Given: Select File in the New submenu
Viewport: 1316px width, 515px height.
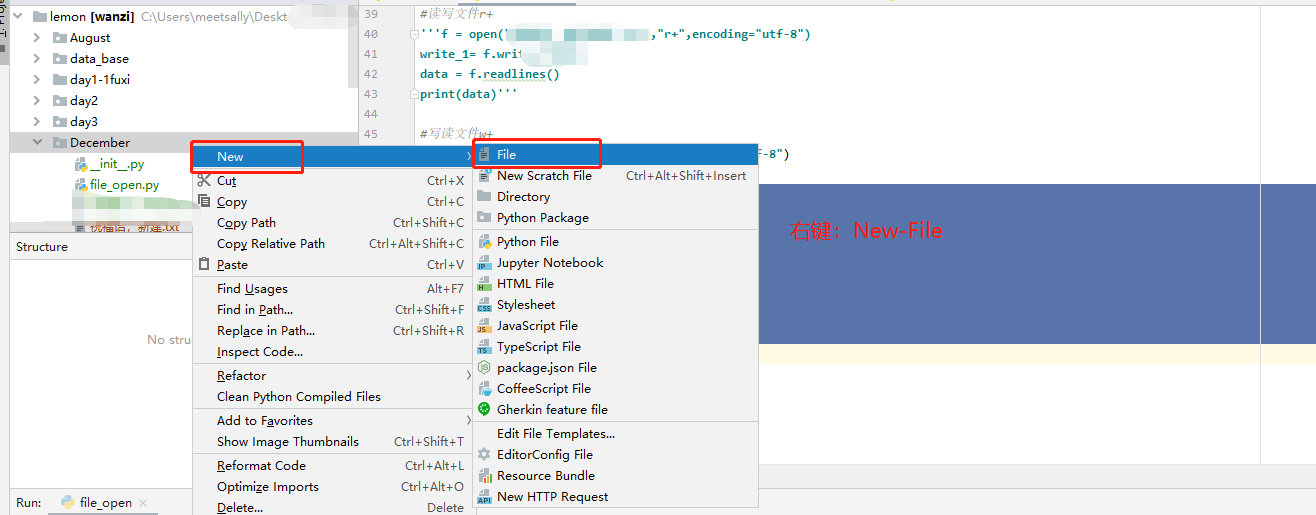Looking at the screenshot, I should tap(615, 155).
